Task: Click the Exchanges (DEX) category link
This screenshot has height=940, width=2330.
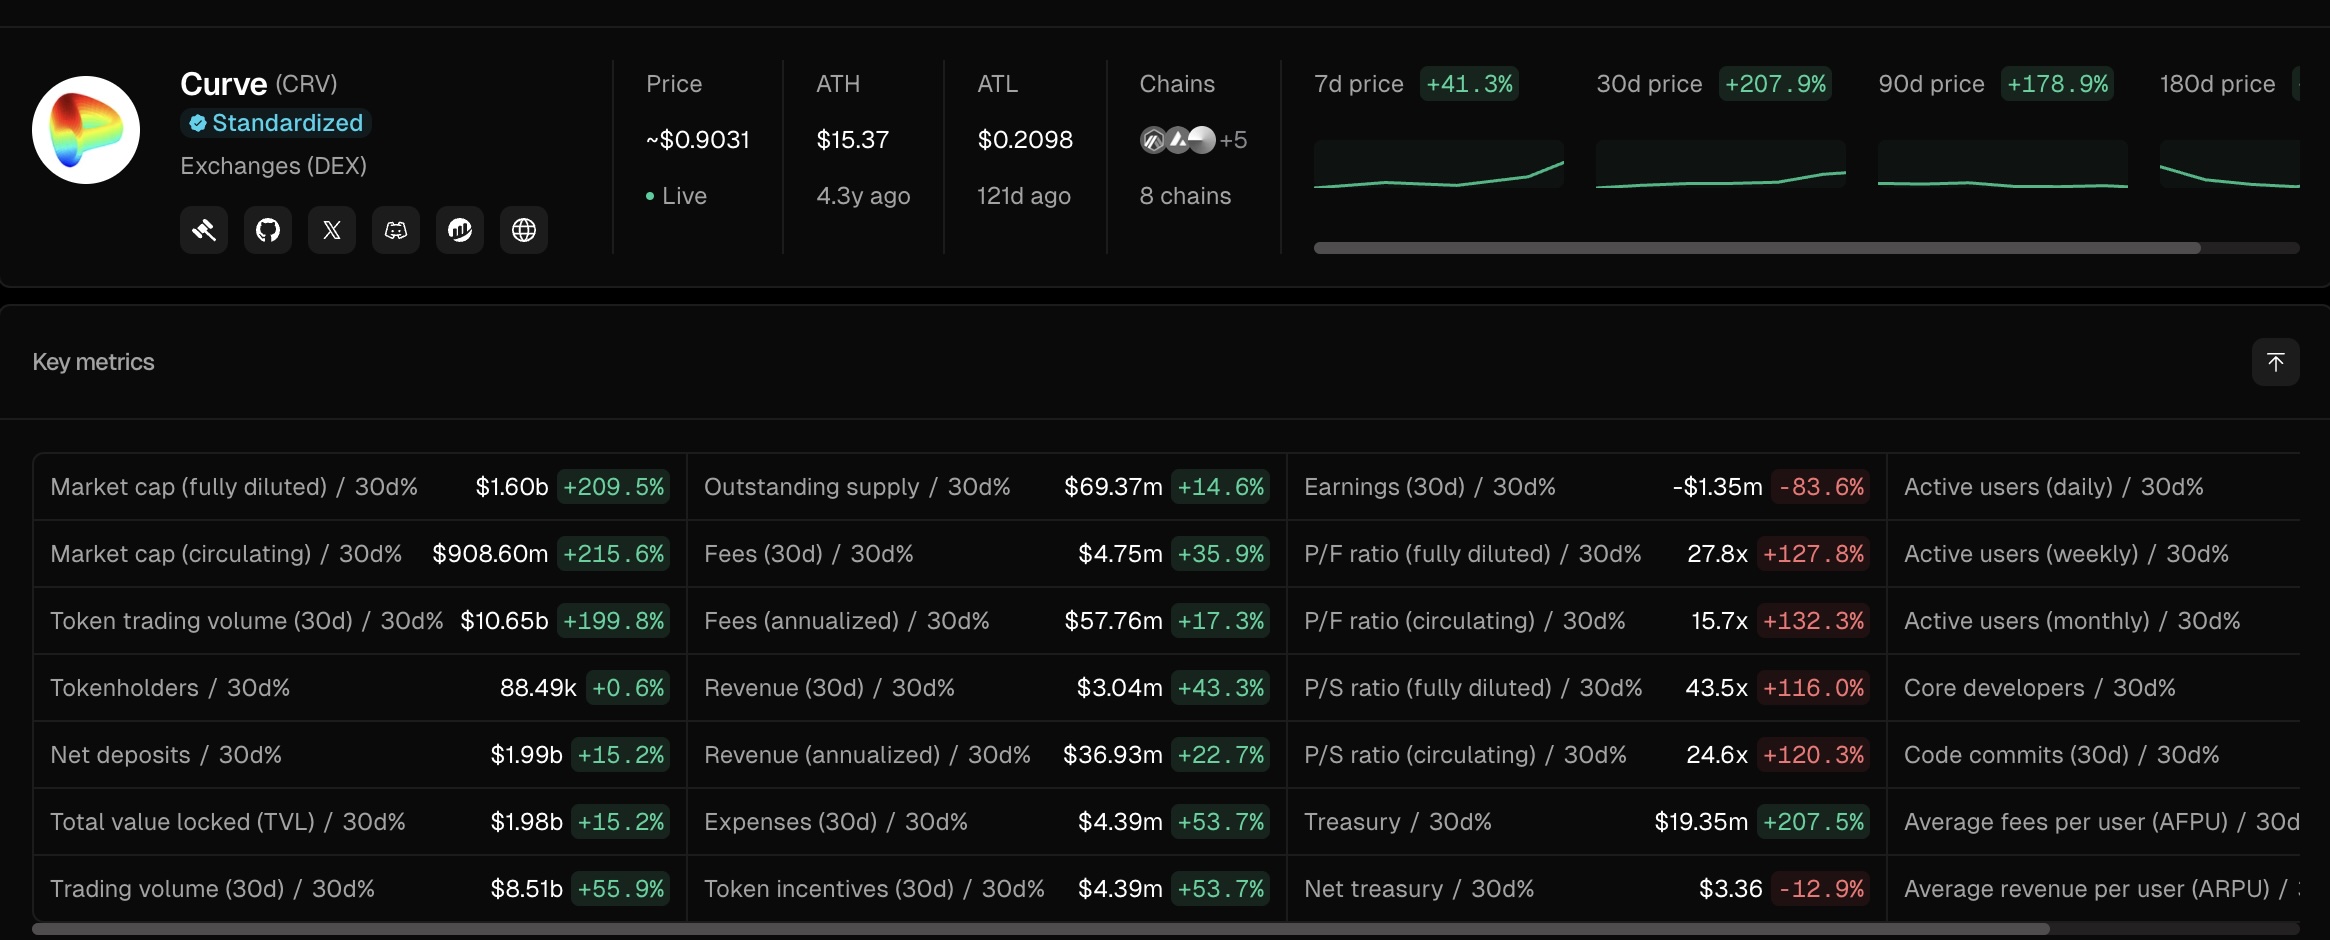Action: pyautogui.click(x=273, y=166)
